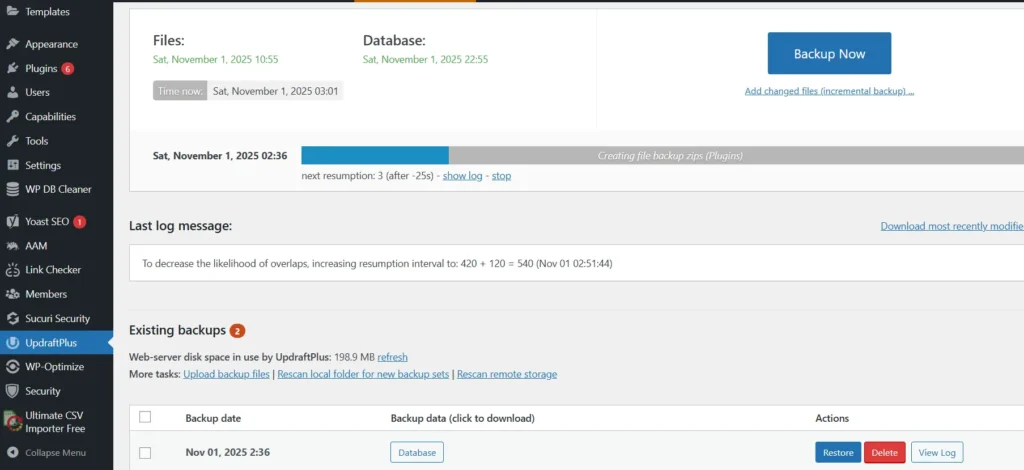Image resolution: width=1024 pixels, height=470 pixels.
Task: Click the Upload backup files link
Action: click(226, 374)
